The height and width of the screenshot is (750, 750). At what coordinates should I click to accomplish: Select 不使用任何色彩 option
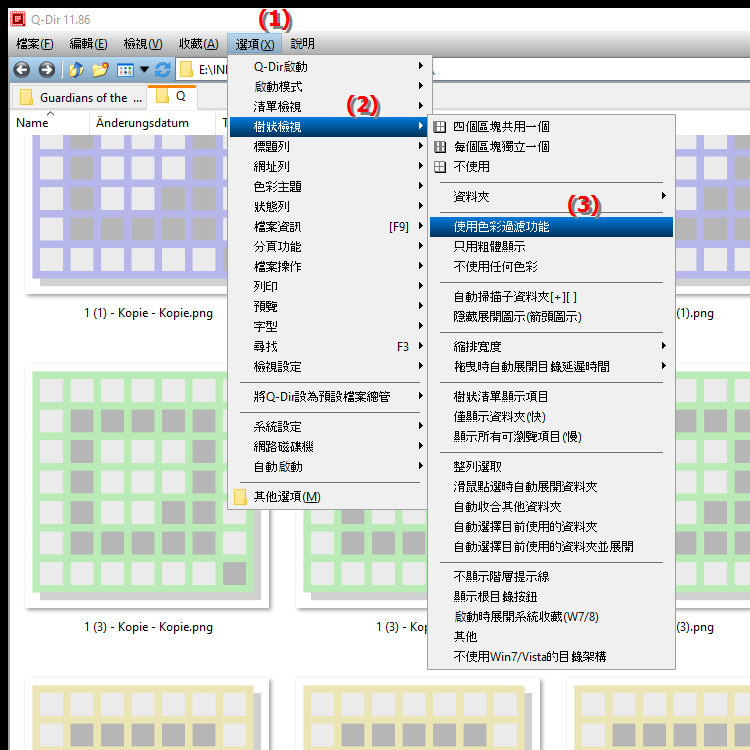tap(551, 266)
